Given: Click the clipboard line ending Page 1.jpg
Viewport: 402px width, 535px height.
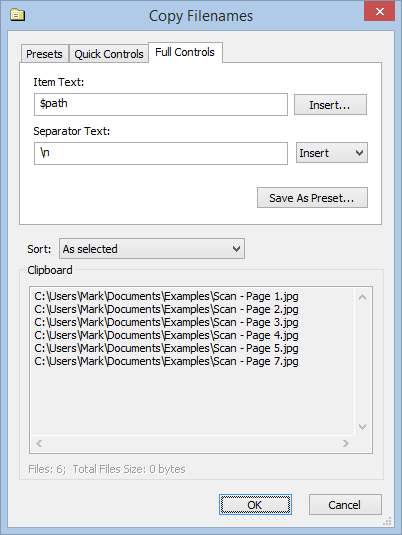Looking at the screenshot, I should click(166, 296).
